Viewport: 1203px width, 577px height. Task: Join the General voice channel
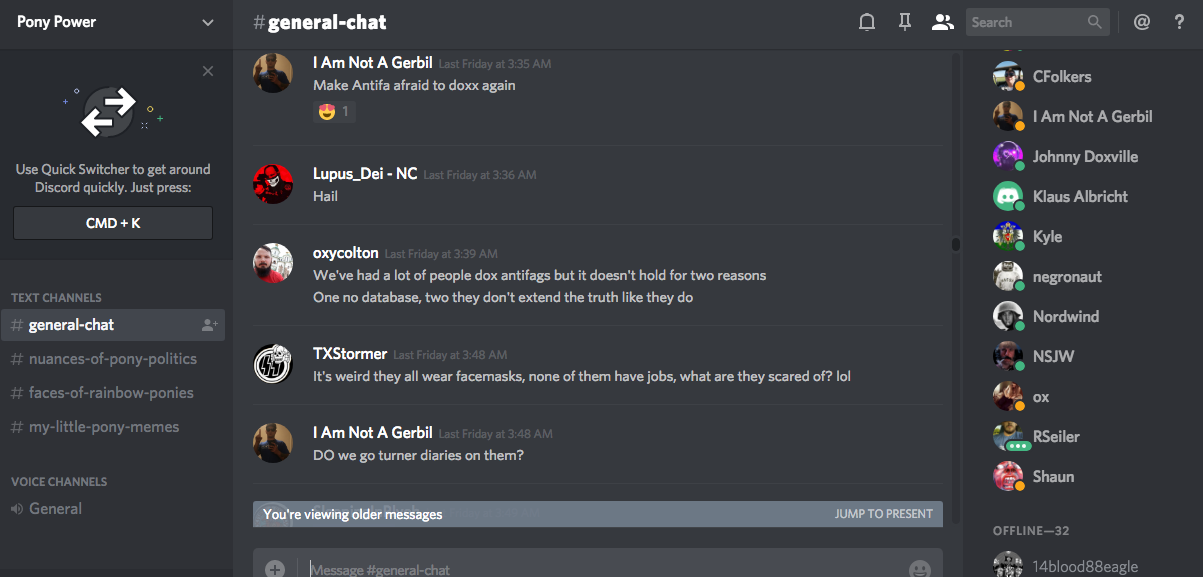pos(55,509)
